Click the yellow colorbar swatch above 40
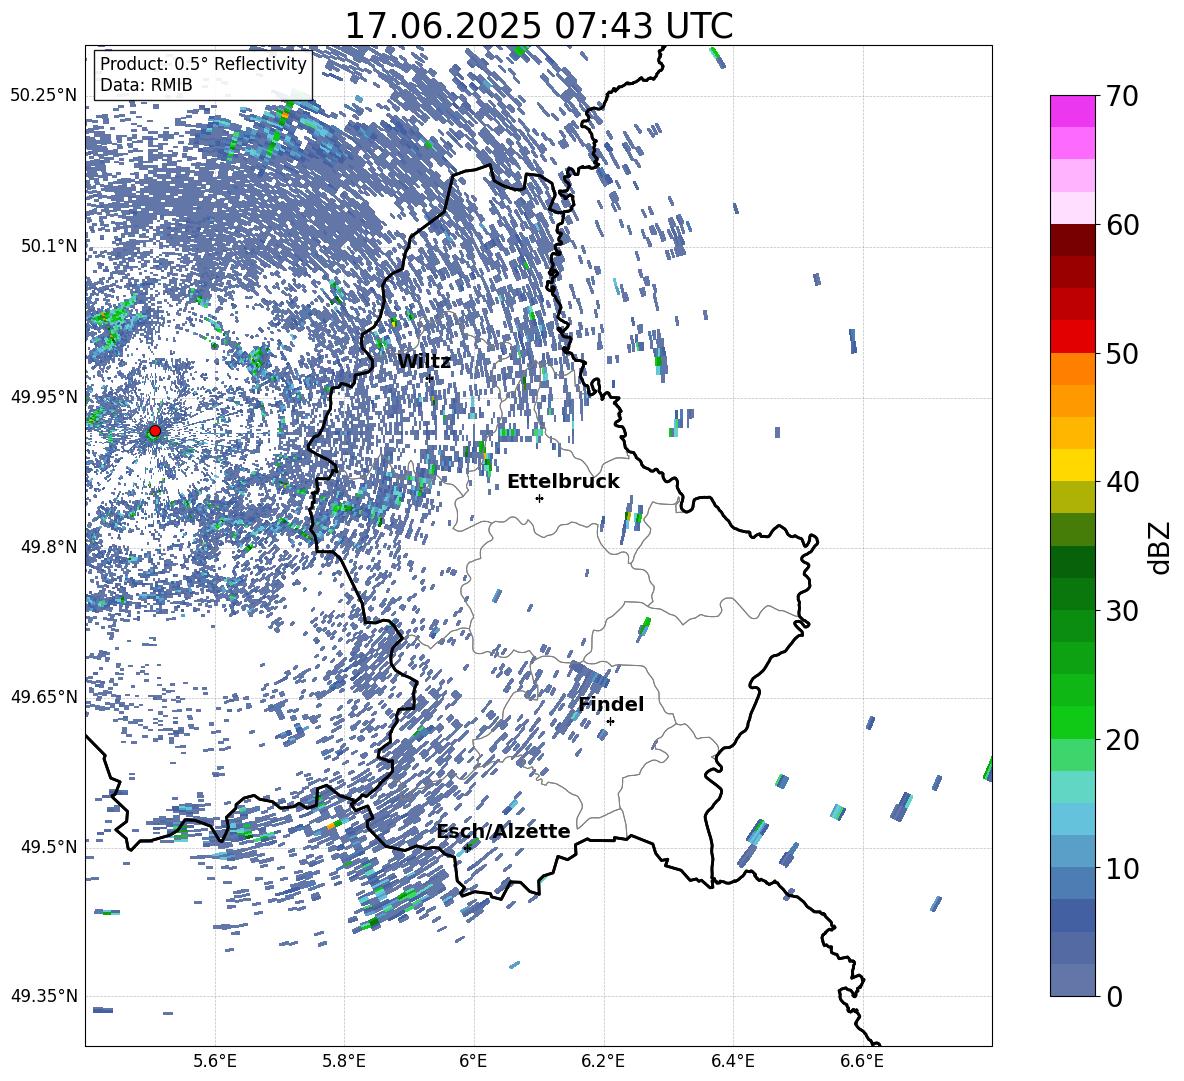Viewport: 1184px width, 1081px height. [x=1072, y=465]
